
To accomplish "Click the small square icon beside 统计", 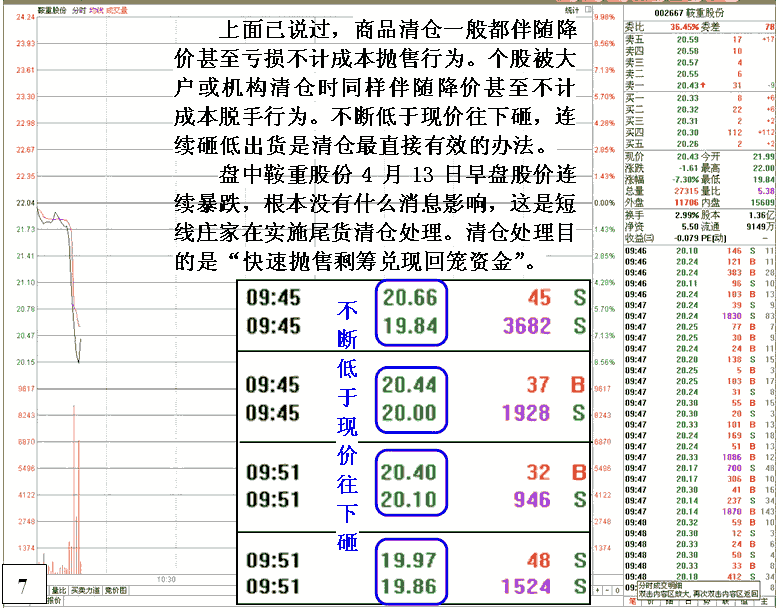I will click(588, 9).
